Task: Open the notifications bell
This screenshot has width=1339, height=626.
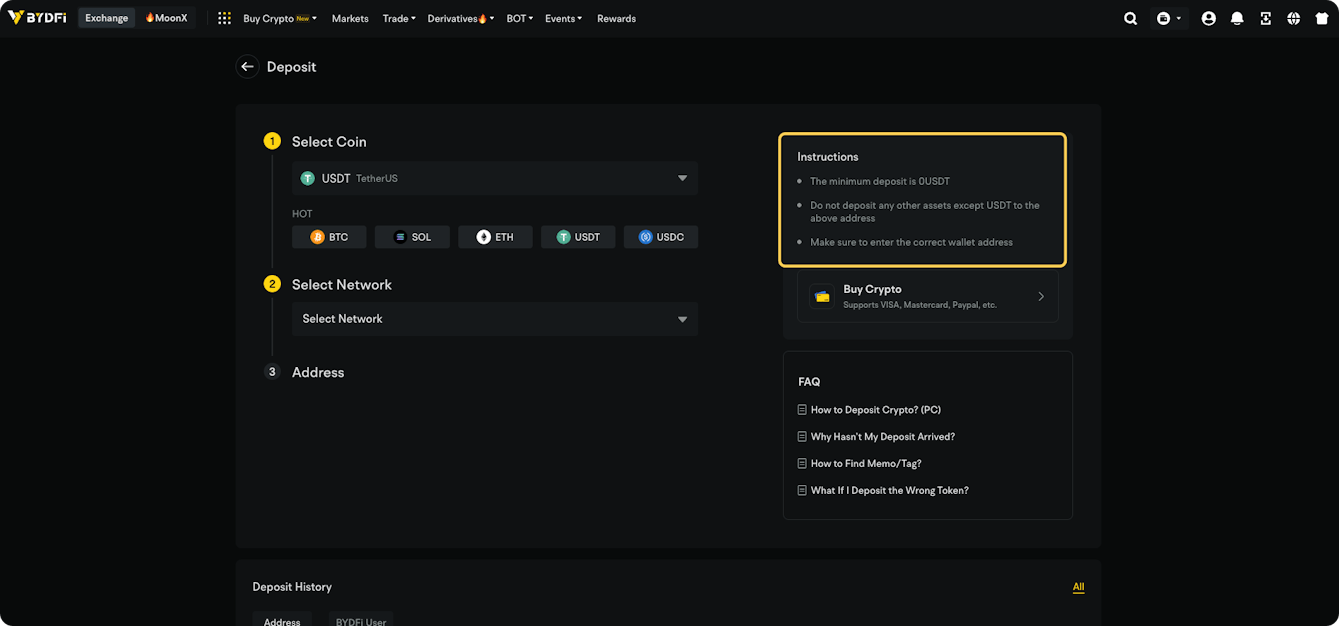Action: [x=1237, y=18]
